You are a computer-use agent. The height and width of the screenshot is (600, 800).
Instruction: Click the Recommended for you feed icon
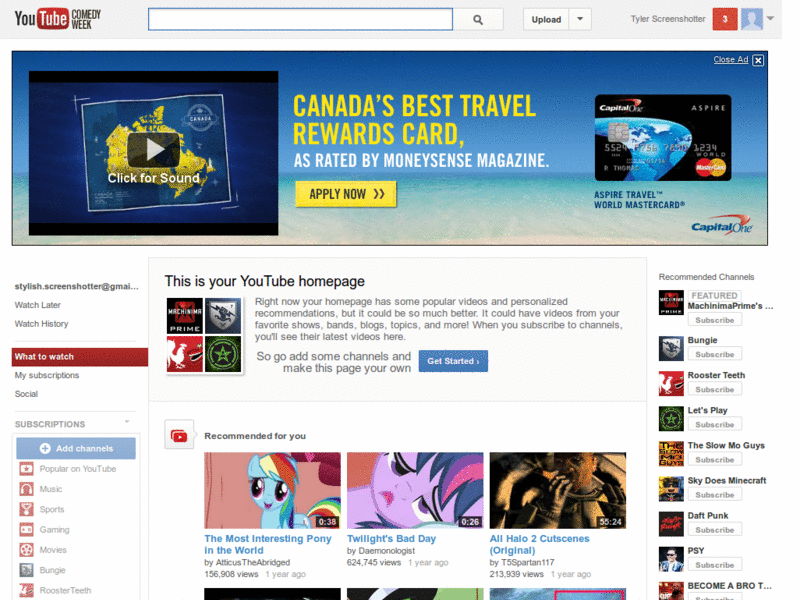[x=179, y=435]
